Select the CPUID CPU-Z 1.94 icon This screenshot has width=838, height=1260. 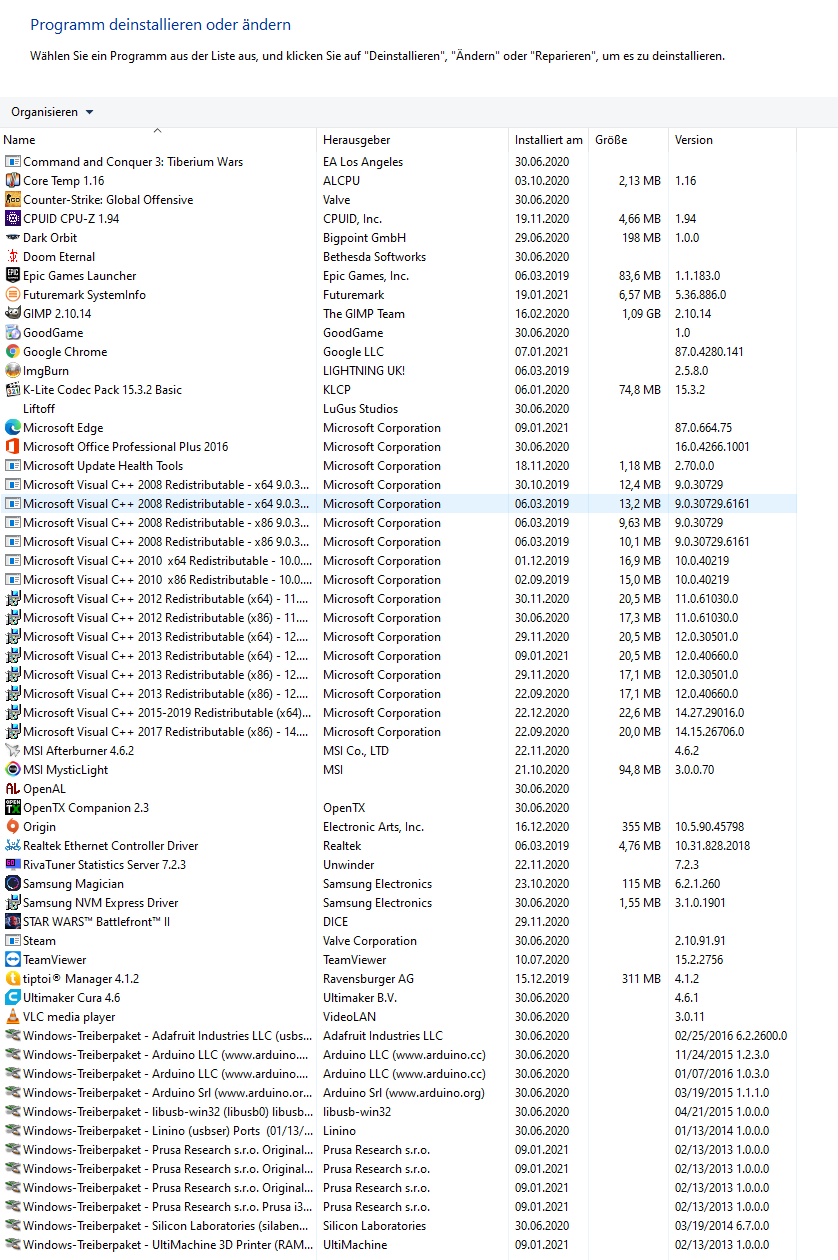(13, 219)
